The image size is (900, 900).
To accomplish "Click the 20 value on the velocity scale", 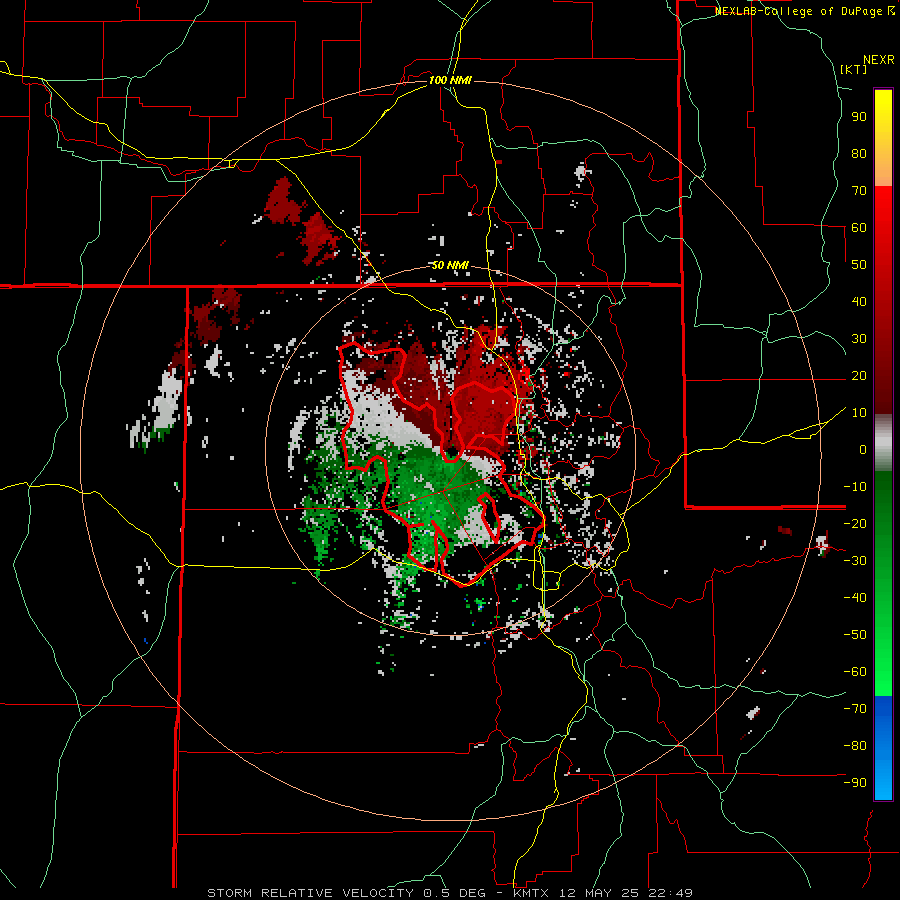I will 859,375.
